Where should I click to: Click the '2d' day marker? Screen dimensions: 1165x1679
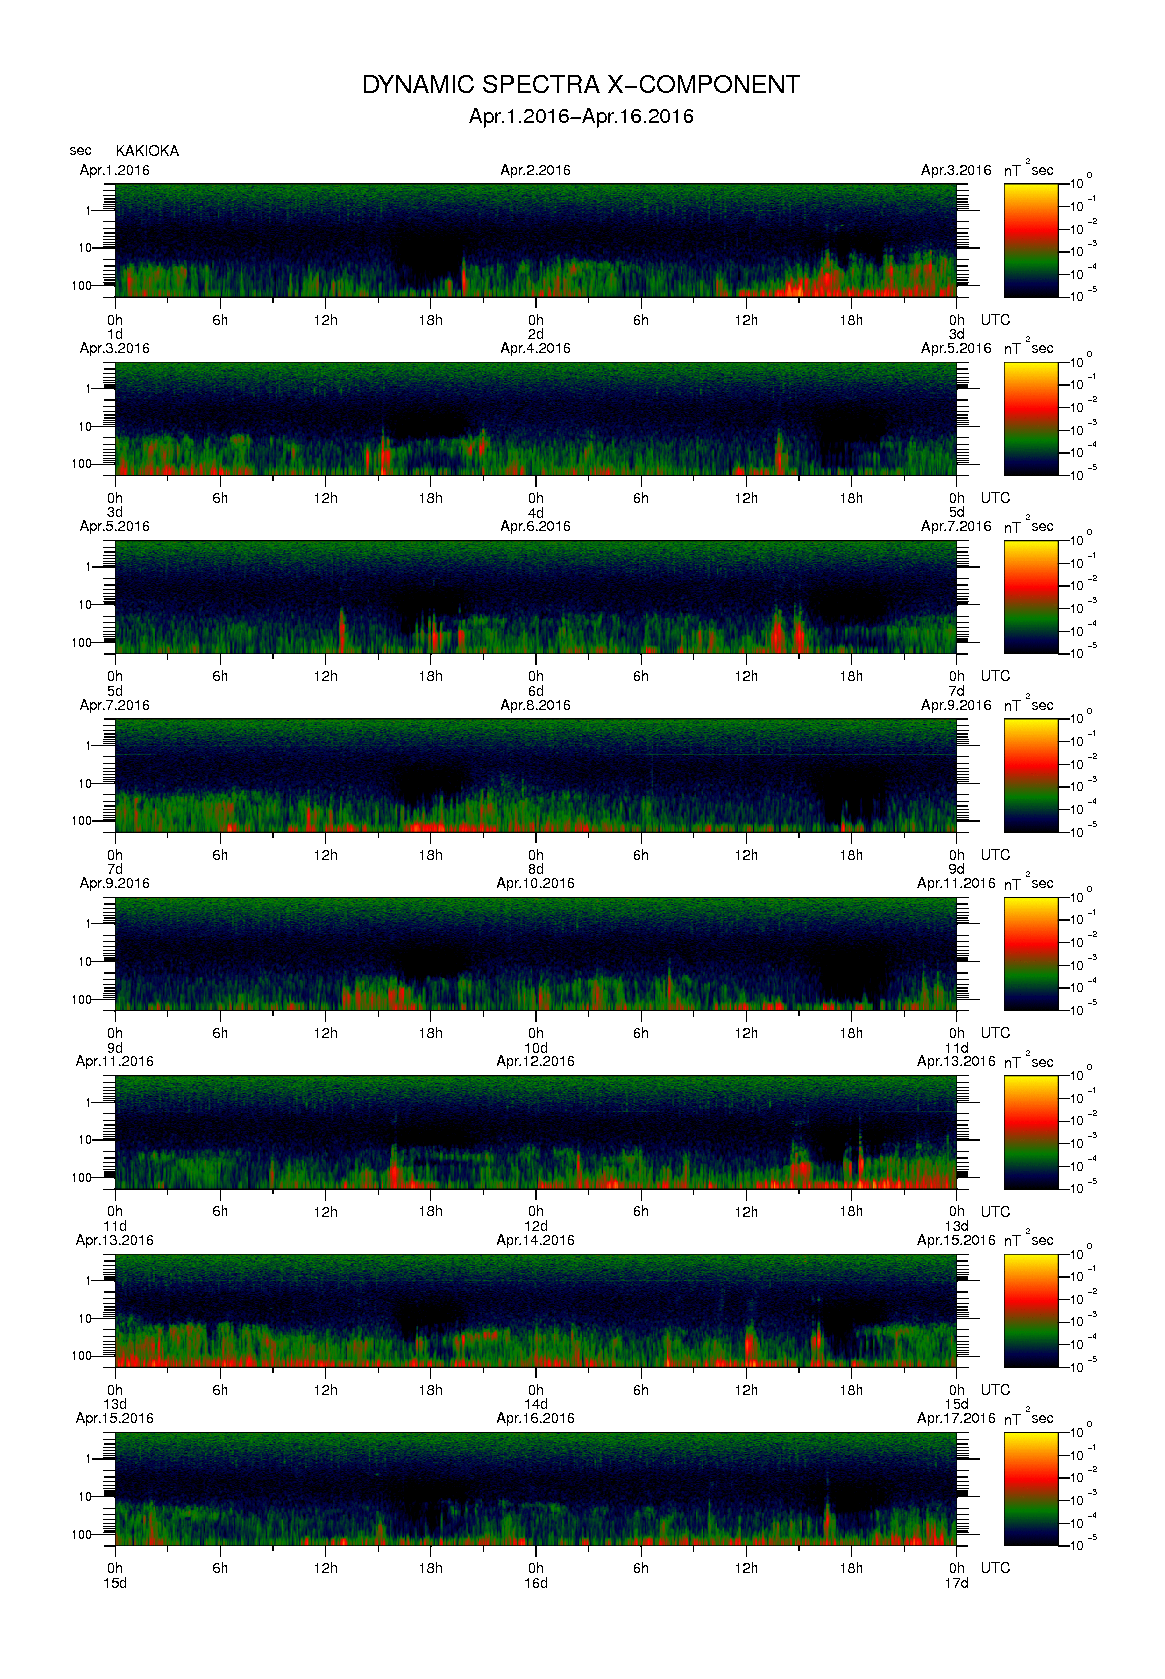536,334
